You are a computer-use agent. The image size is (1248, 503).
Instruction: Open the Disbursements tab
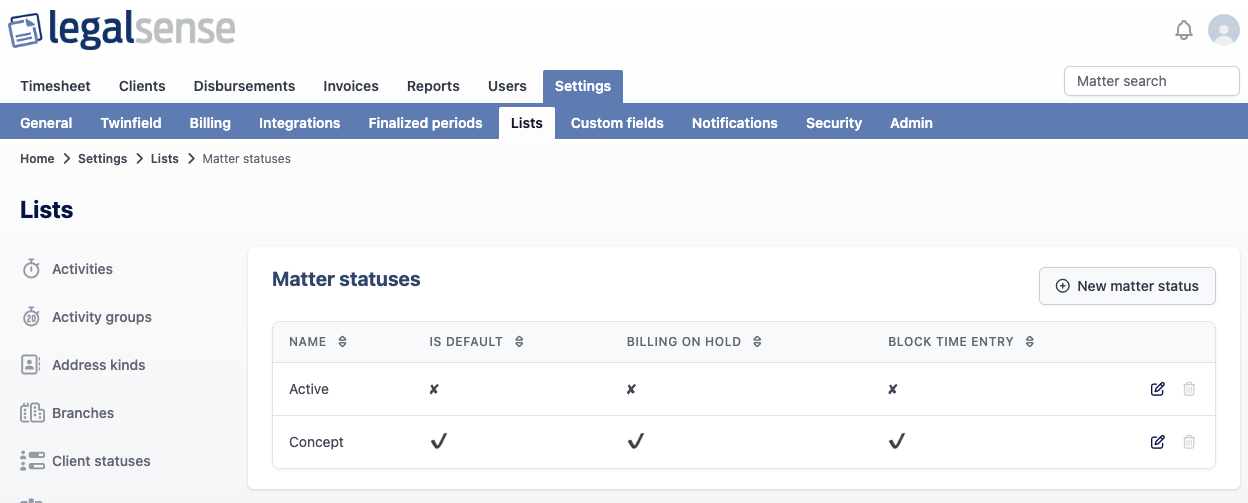pyautogui.click(x=244, y=86)
